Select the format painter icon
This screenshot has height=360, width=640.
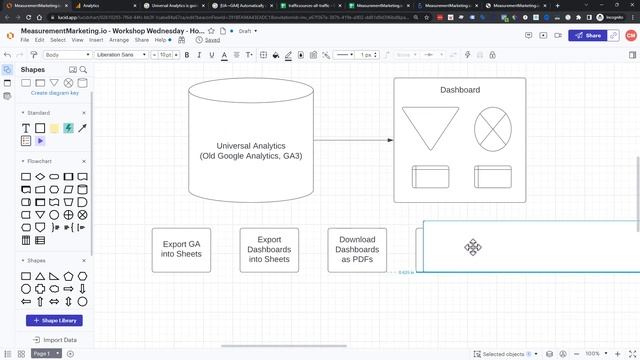click(34, 55)
